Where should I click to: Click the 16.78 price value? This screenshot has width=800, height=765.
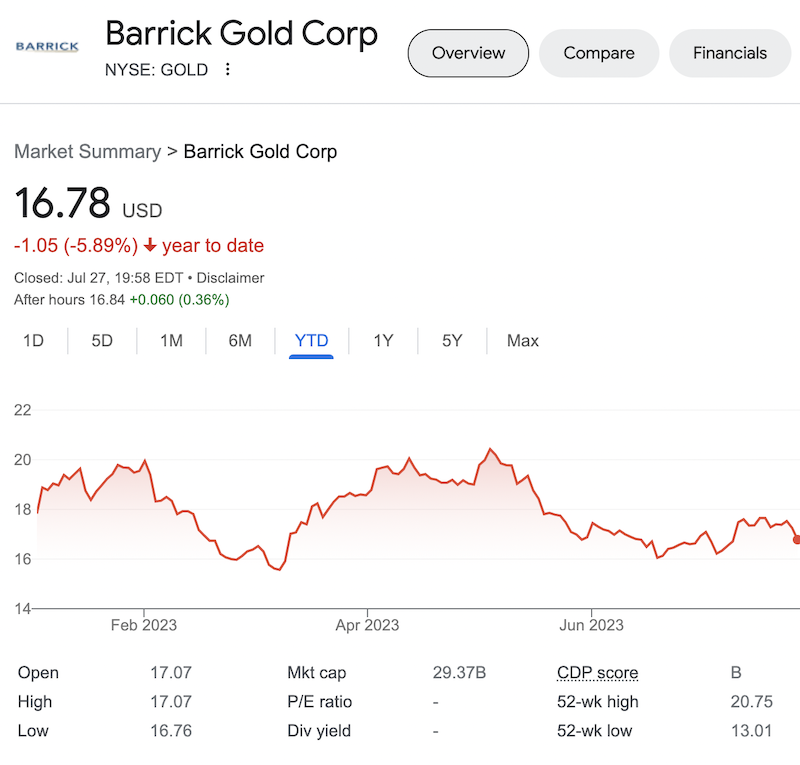(62, 203)
